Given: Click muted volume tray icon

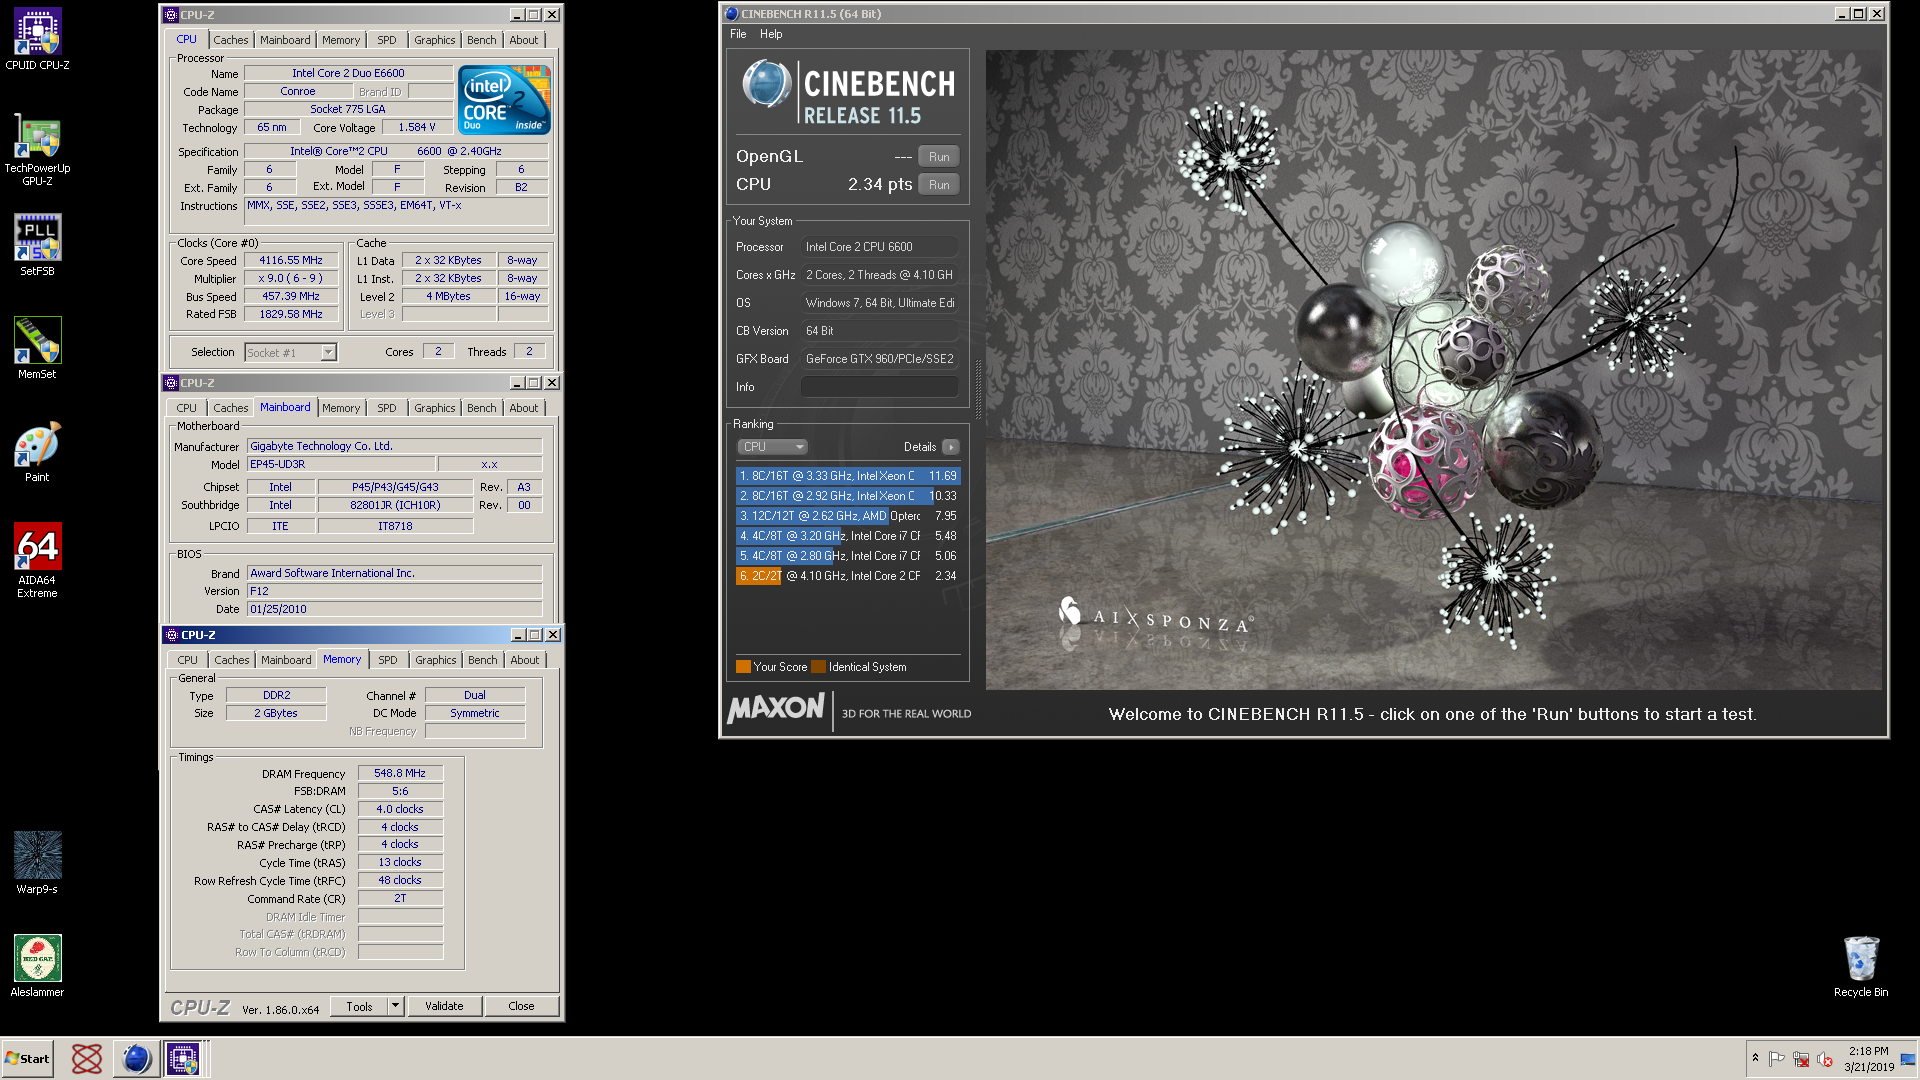Looking at the screenshot, I should pyautogui.click(x=1825, y=1059).
